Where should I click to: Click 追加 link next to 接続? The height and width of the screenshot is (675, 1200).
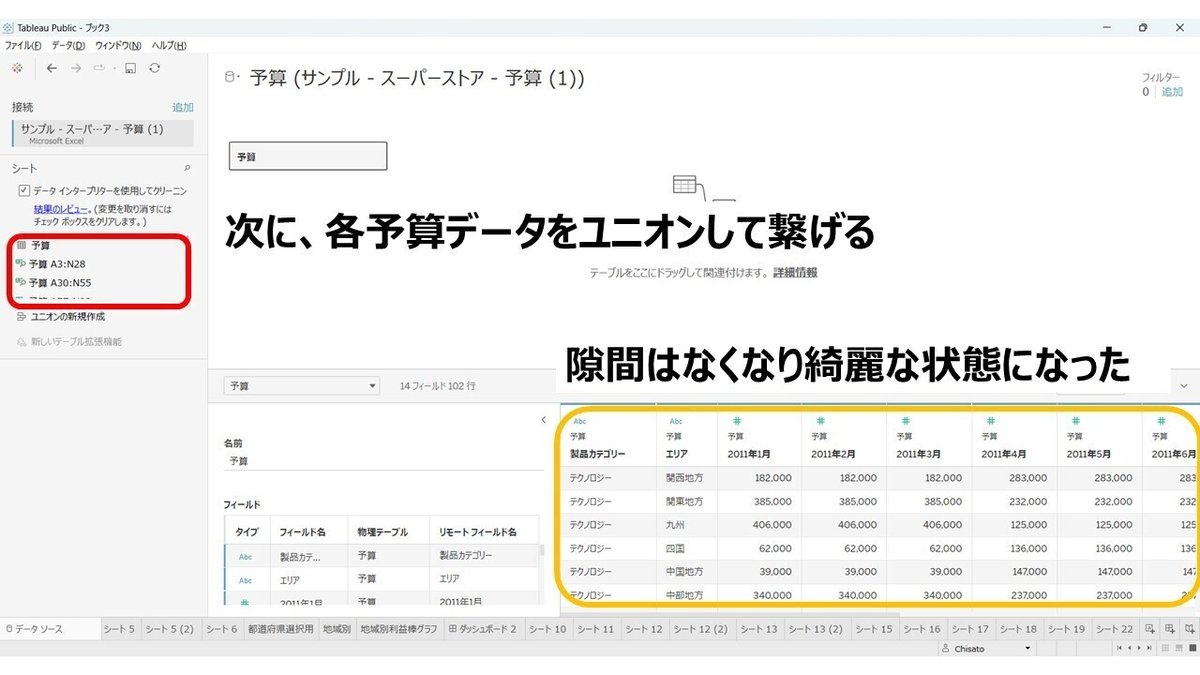(182, 107)
